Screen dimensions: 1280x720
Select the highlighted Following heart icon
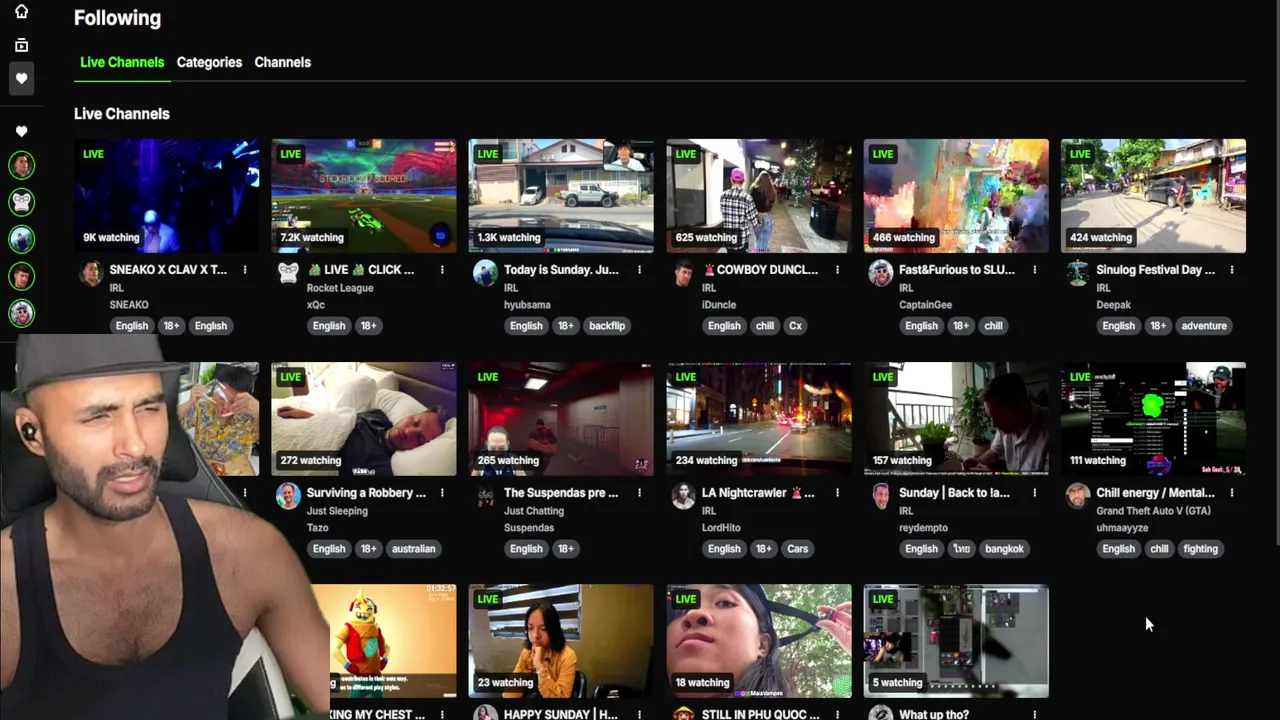coord(21,79)
